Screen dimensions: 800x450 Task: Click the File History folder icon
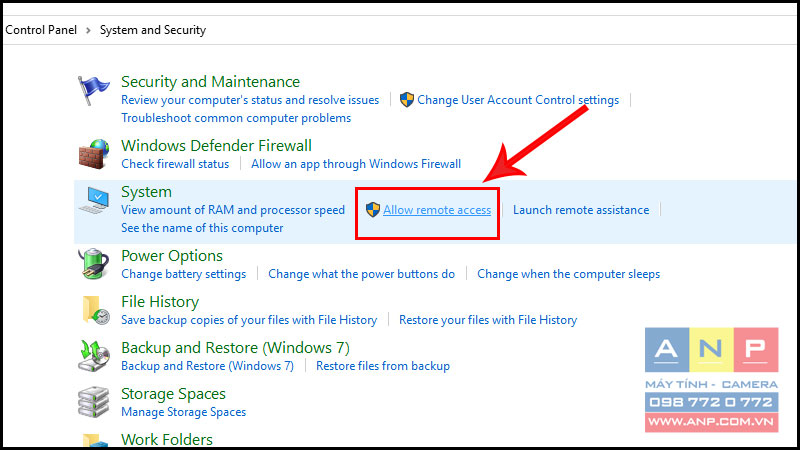click(x=95, y=310)
